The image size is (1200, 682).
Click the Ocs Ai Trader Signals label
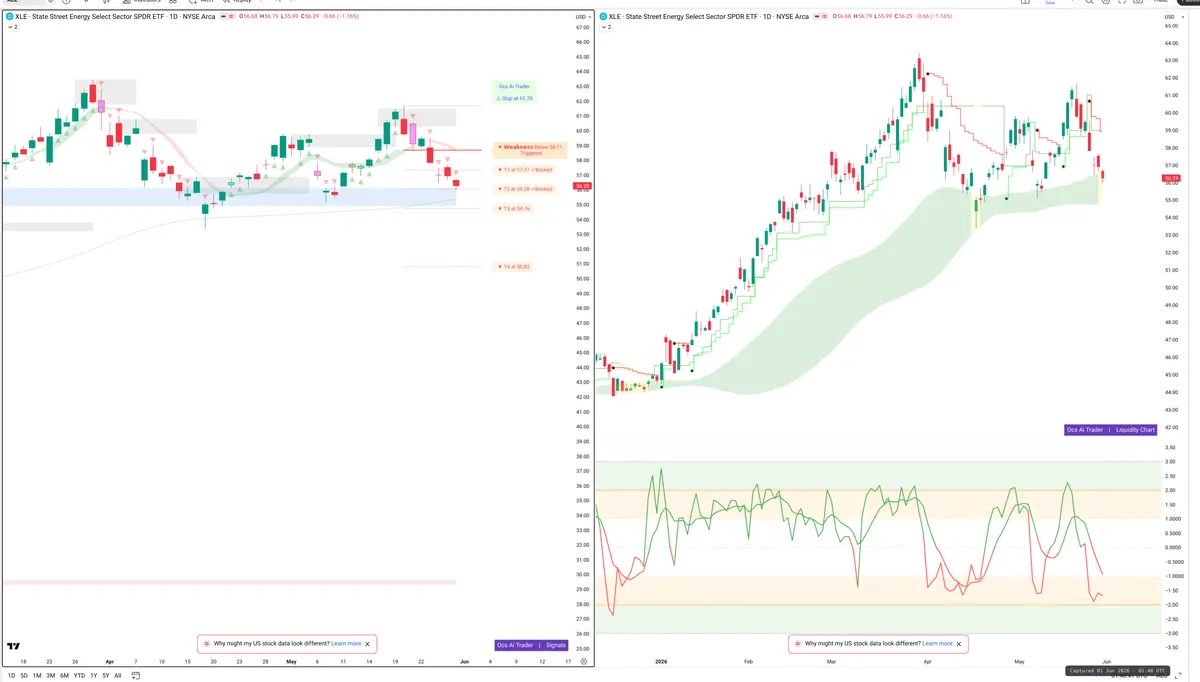[x=532, y=645]
